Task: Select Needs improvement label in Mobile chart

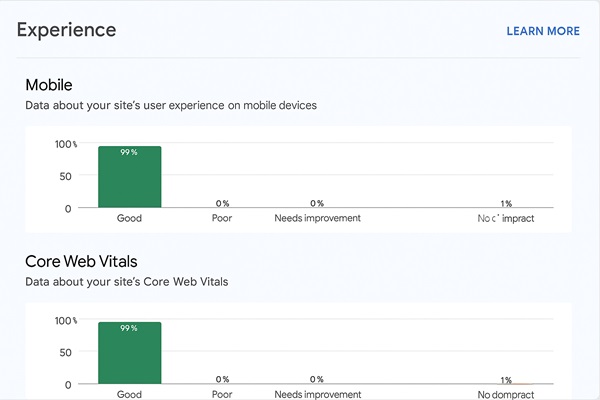Action: pyautogui.click(x=317, y=218)
